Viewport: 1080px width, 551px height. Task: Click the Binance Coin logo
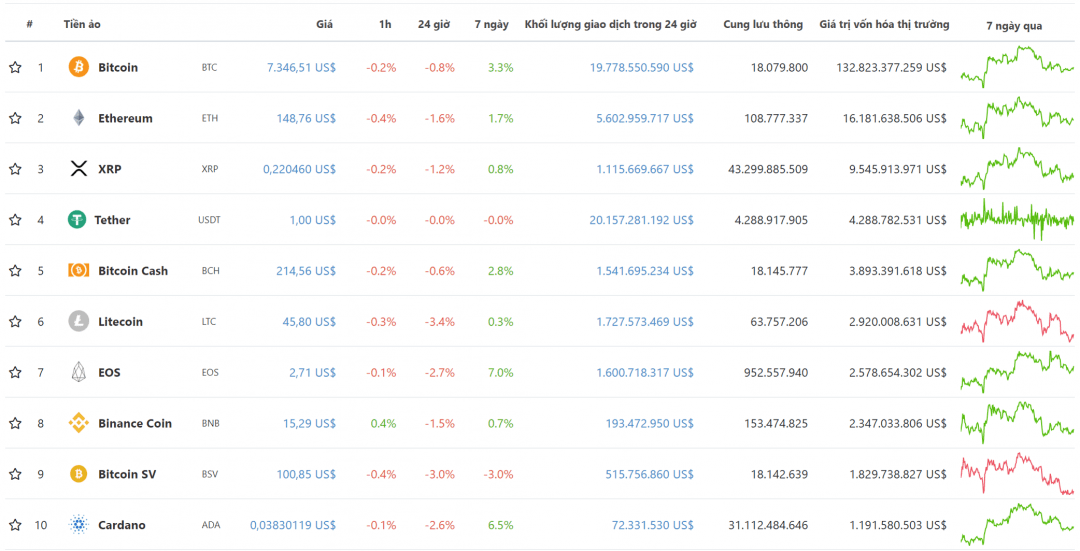(x=79, y=423)
